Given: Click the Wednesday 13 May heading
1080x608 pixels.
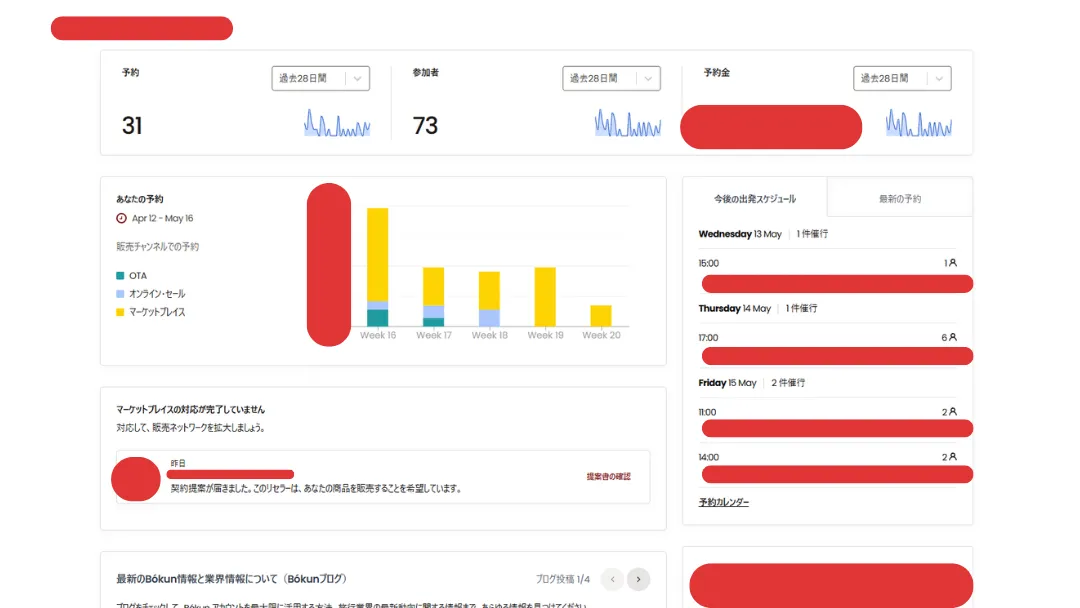Looking at the screenshot, I should (x=740, y=234).
